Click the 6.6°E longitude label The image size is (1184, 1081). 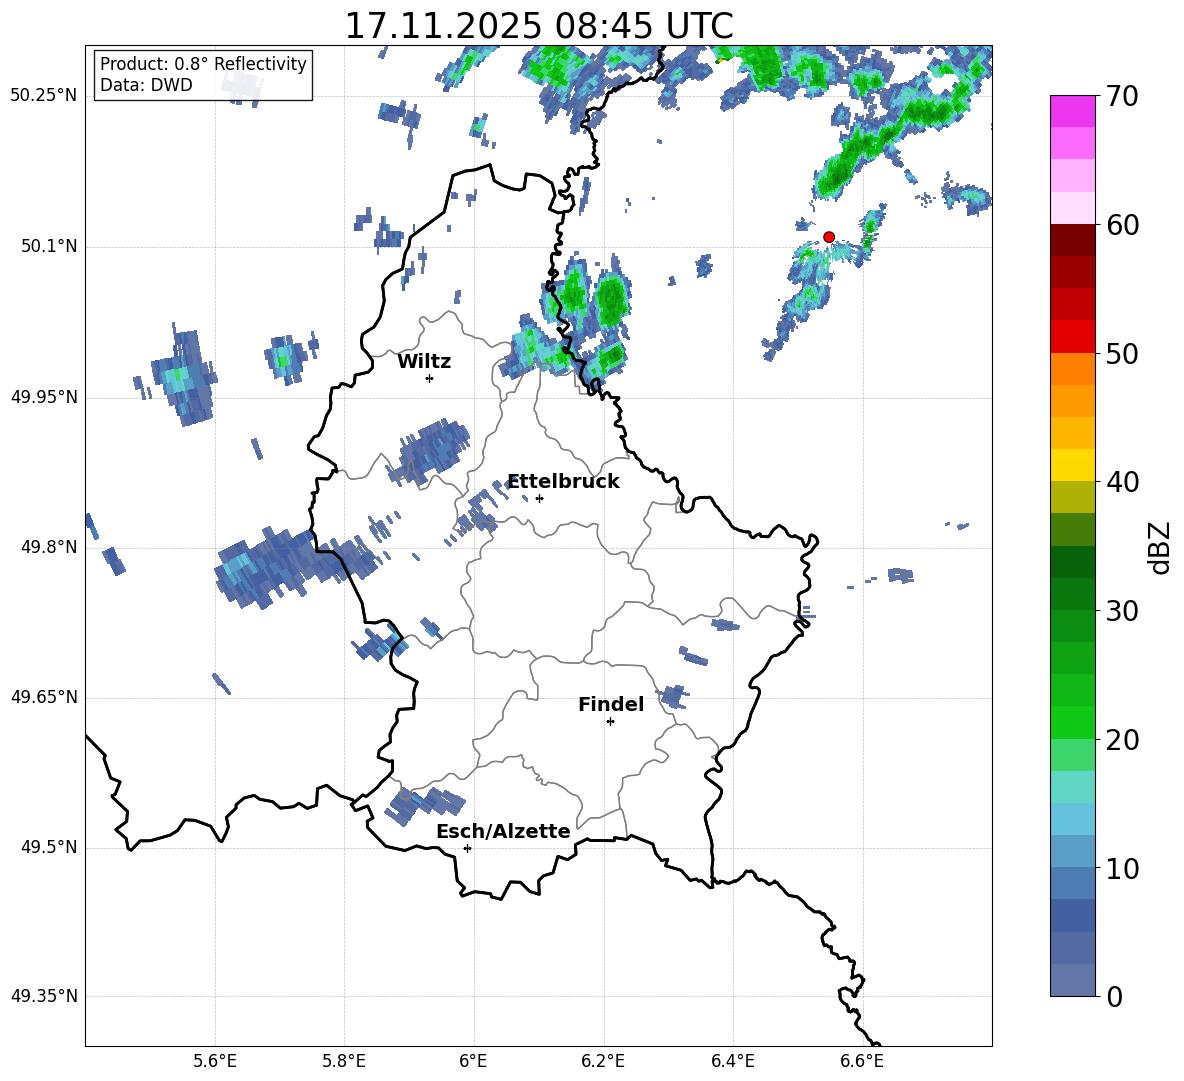pos(862,1061)
